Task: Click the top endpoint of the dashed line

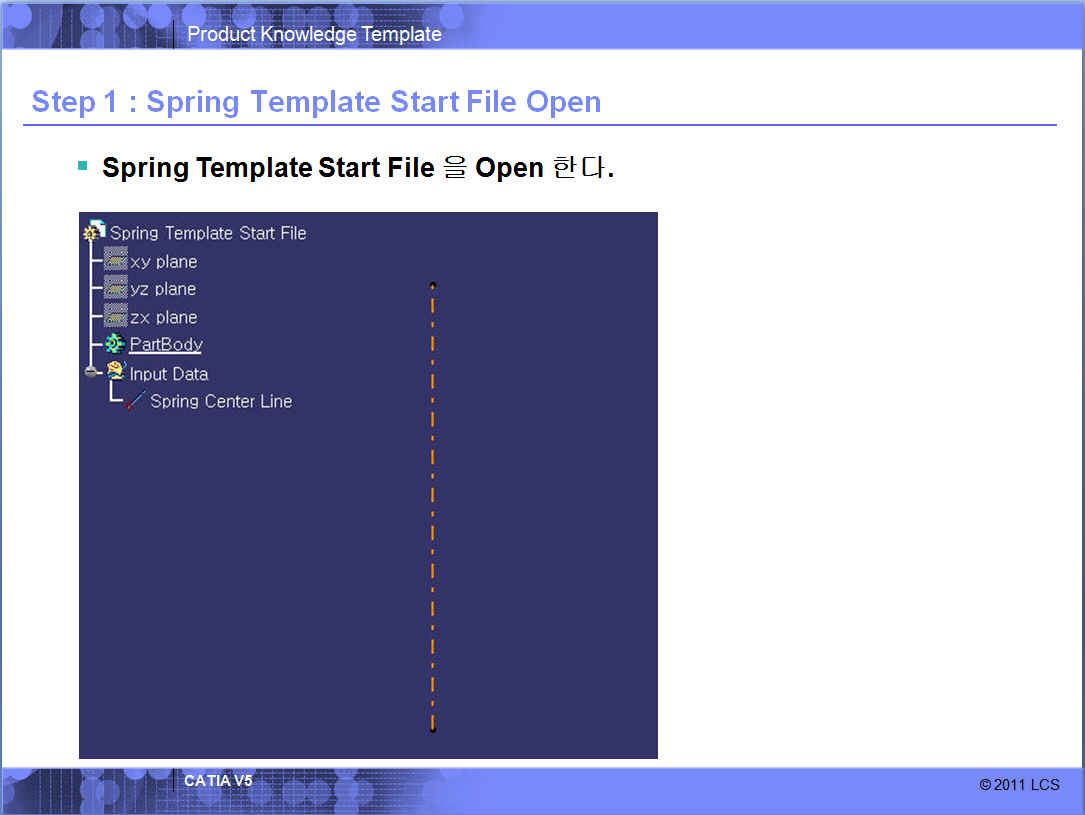Action: (x=433, y=285)
